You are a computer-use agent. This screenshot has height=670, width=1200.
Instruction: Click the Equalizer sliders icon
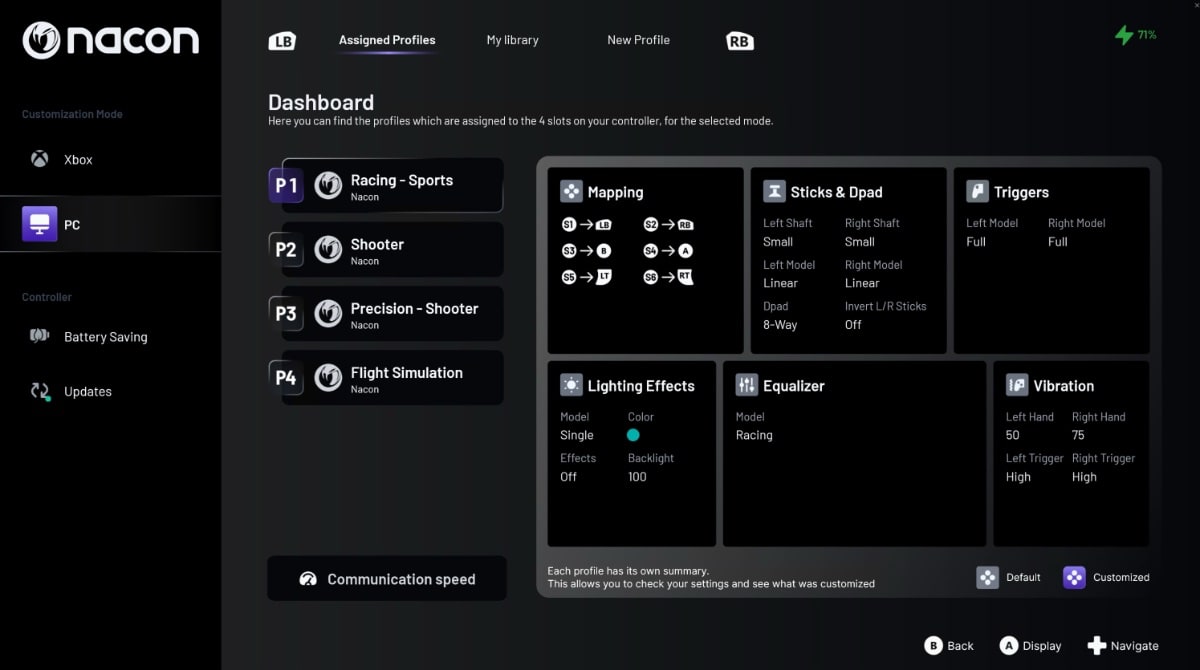pos(746,385)
